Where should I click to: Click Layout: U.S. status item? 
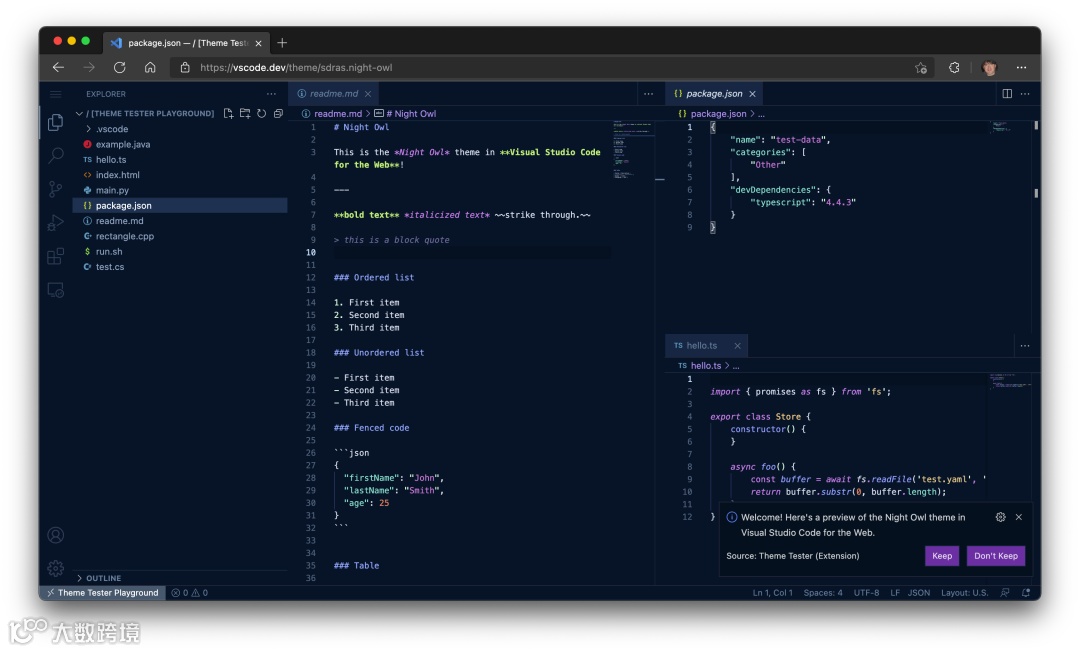[964, 593]
